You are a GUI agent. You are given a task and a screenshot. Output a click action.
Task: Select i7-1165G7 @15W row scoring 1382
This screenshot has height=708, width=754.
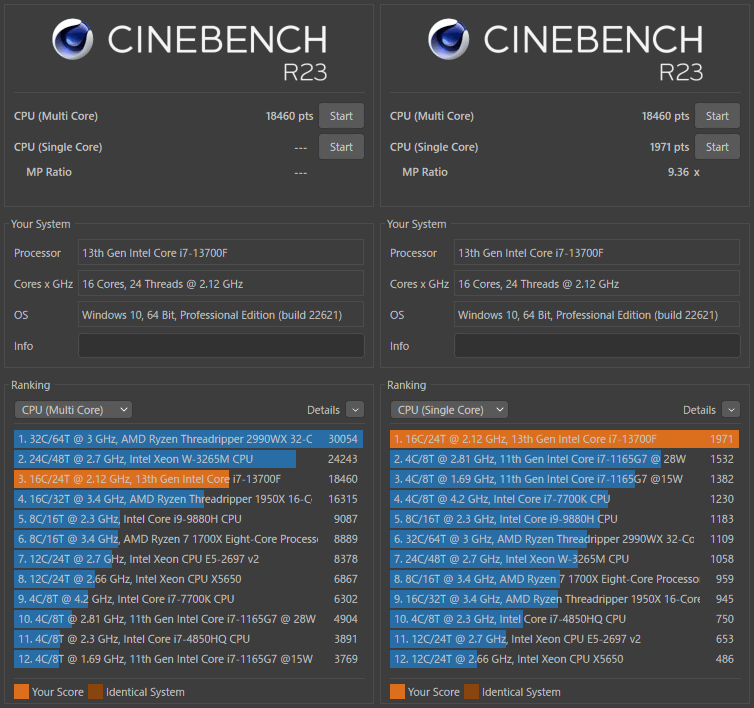click(x=565, y=479)
